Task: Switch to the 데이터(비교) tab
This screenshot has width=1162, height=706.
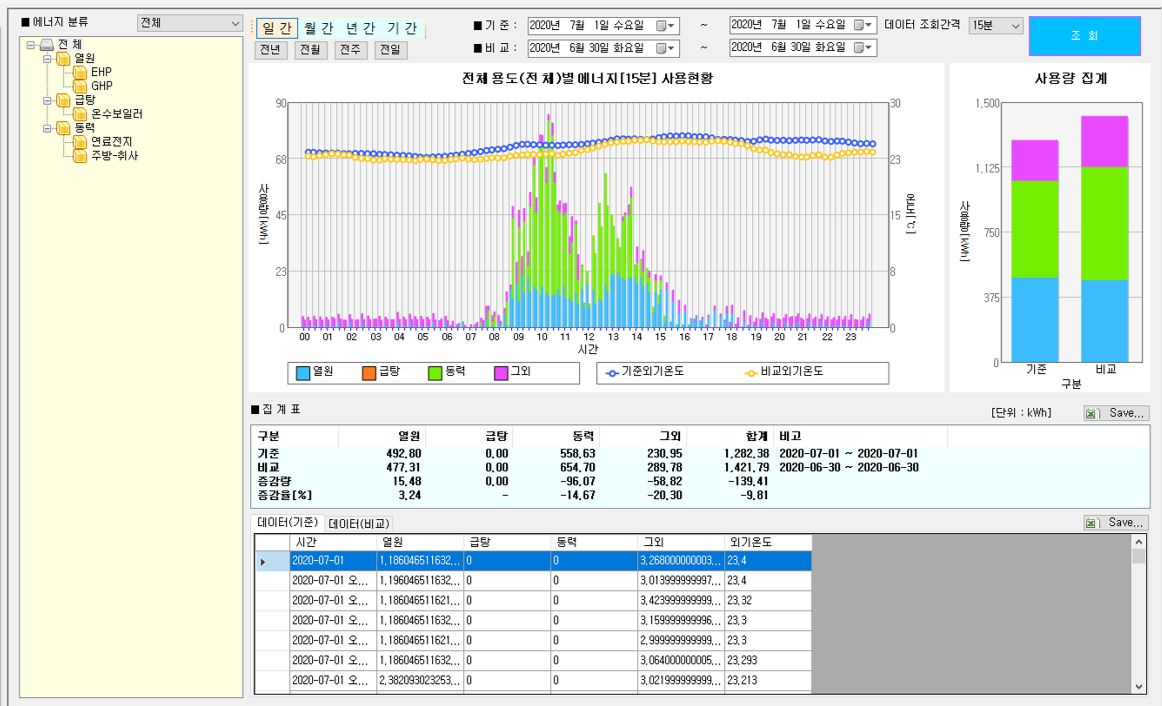Action: click(x=359, y=524)
